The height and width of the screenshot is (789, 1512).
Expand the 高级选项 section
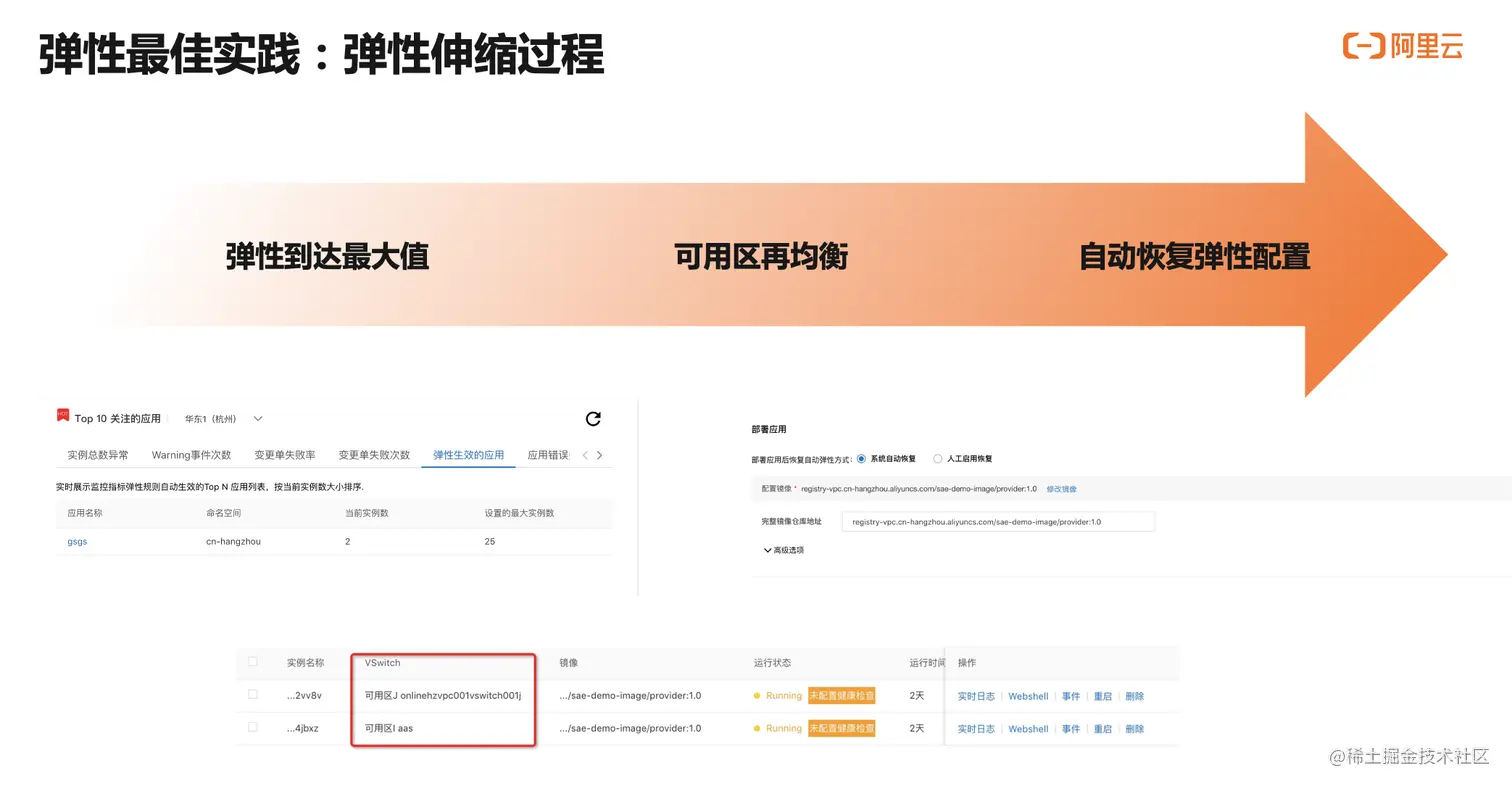(x=783, y=550)
